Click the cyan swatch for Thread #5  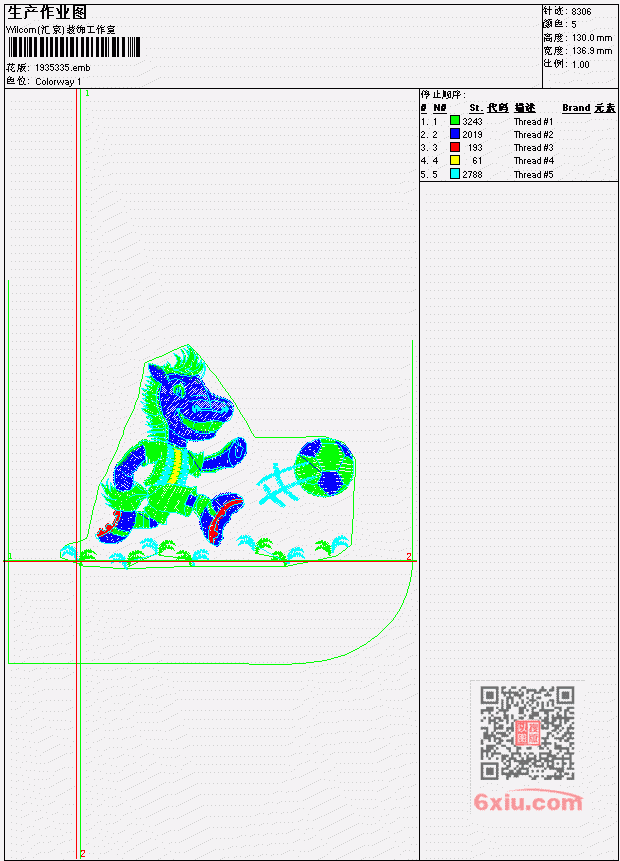click(x=455, y=174)
